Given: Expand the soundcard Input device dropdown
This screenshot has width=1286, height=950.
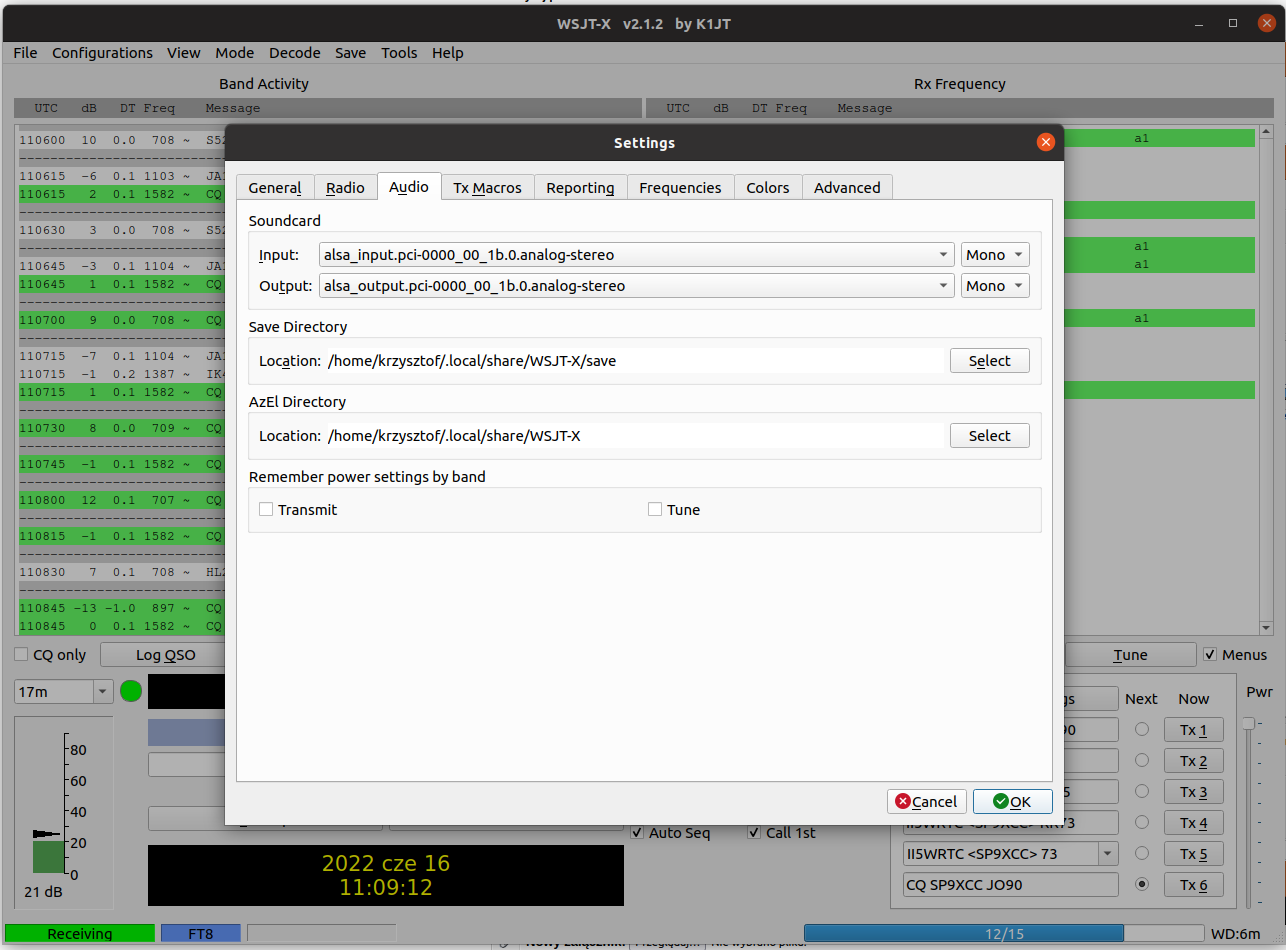Looking at the screenshot, I should [636, 255].
